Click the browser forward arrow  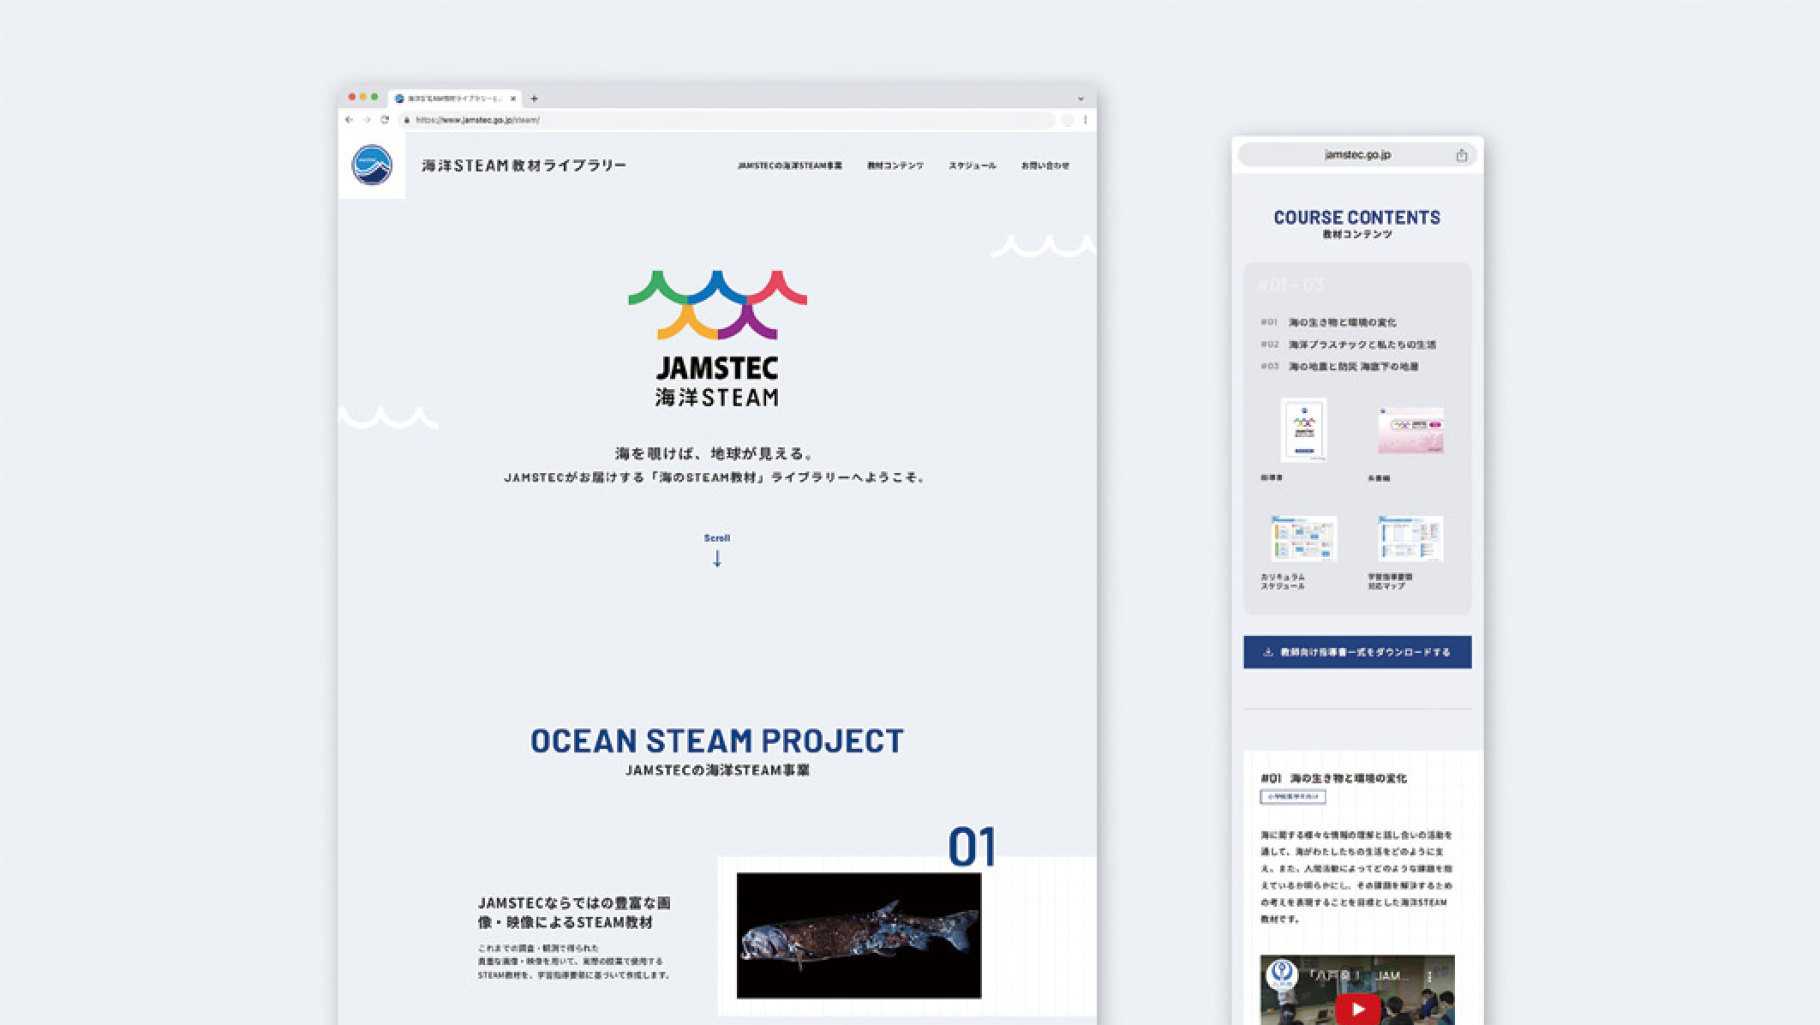pos(367,120)
